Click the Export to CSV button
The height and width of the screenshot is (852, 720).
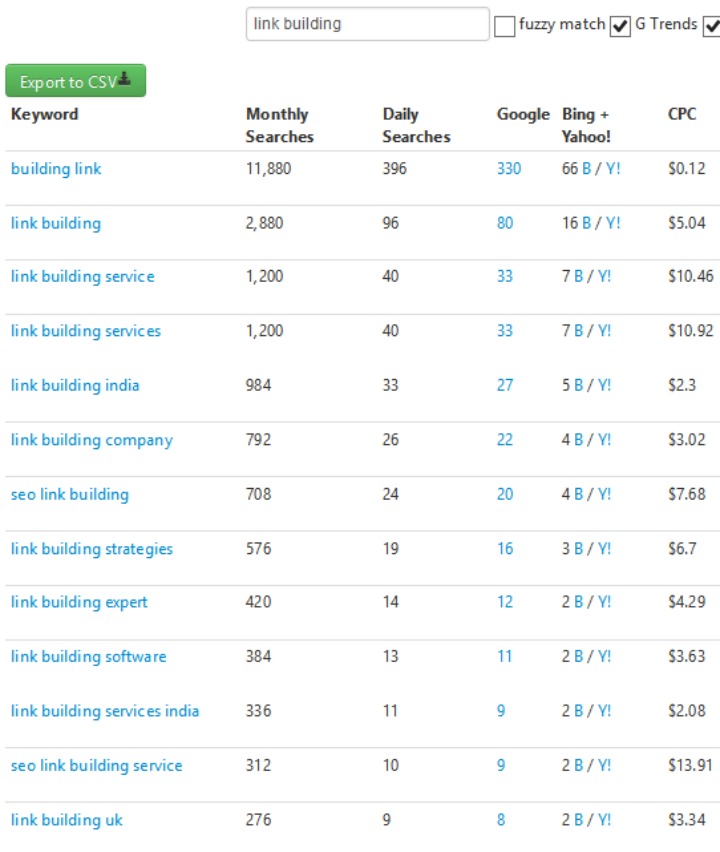click(x=75, y=81)
